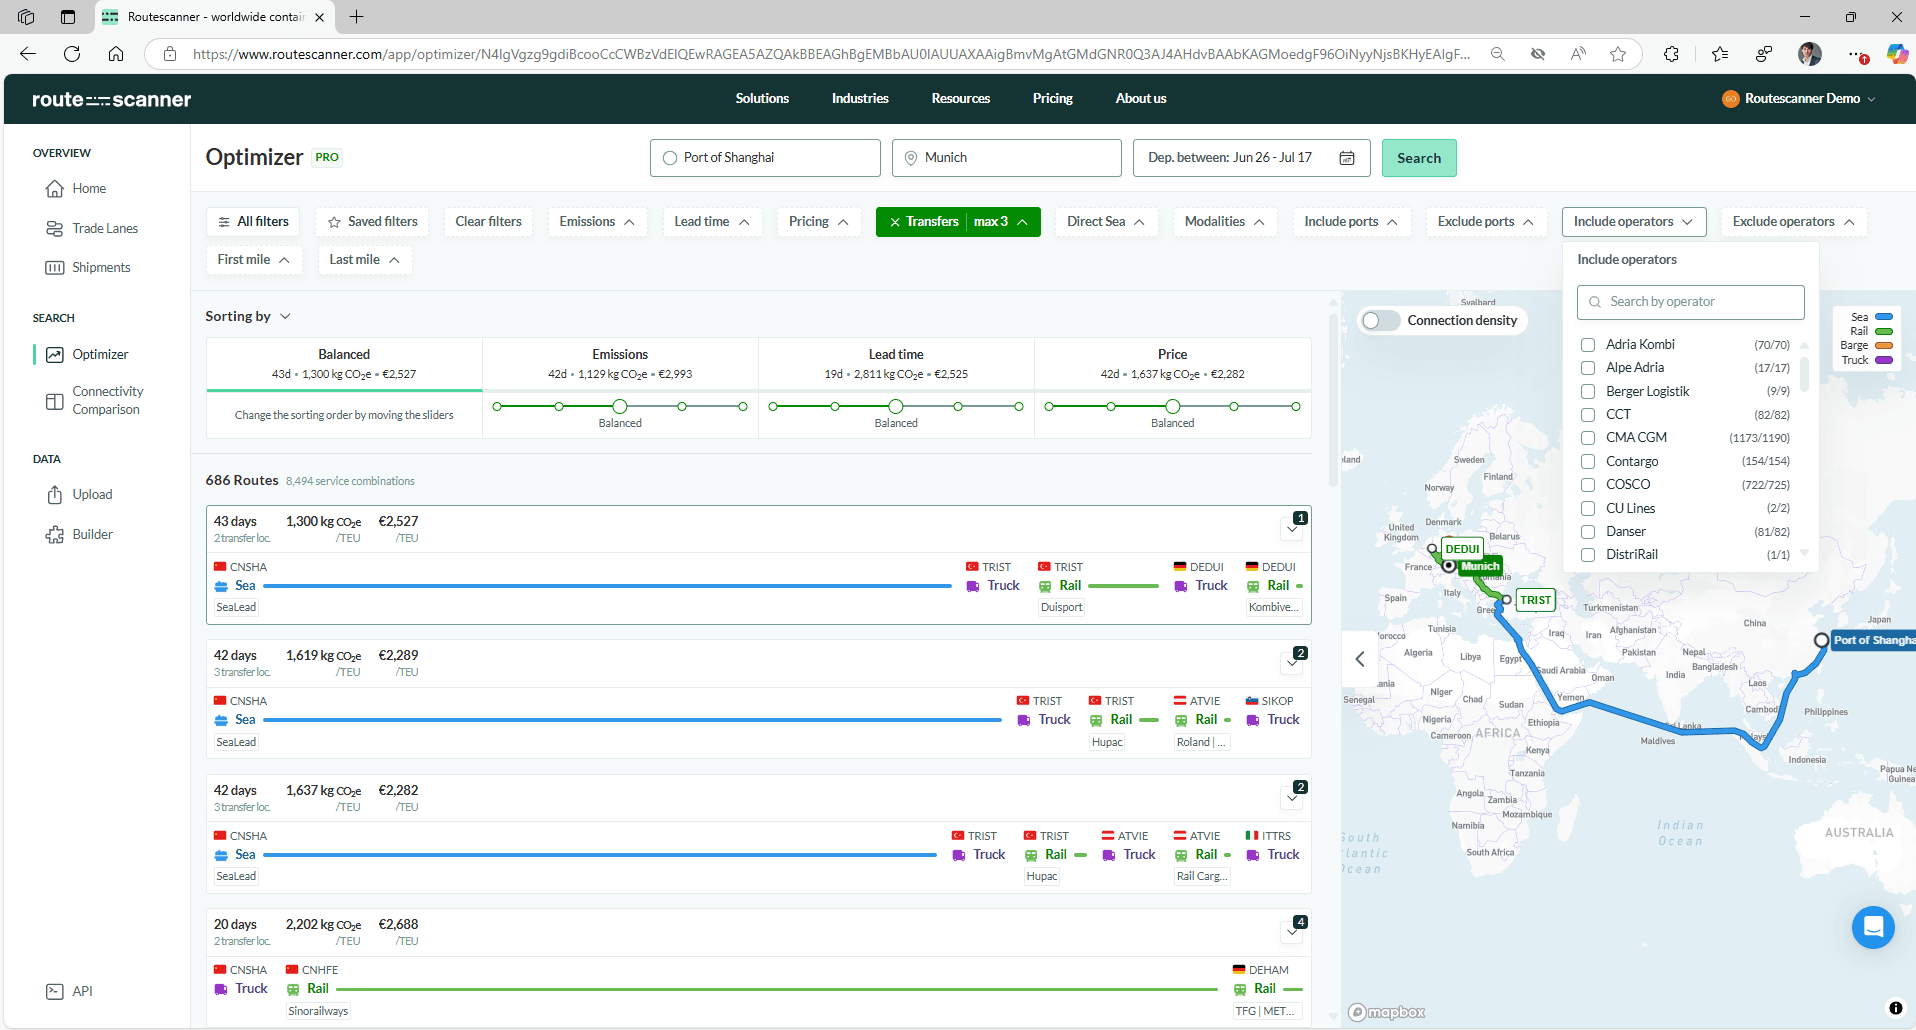Open the Include ports dropdown
Image resolution: width=1916 pixels, height=1030 pixels.
point(1351,222)
